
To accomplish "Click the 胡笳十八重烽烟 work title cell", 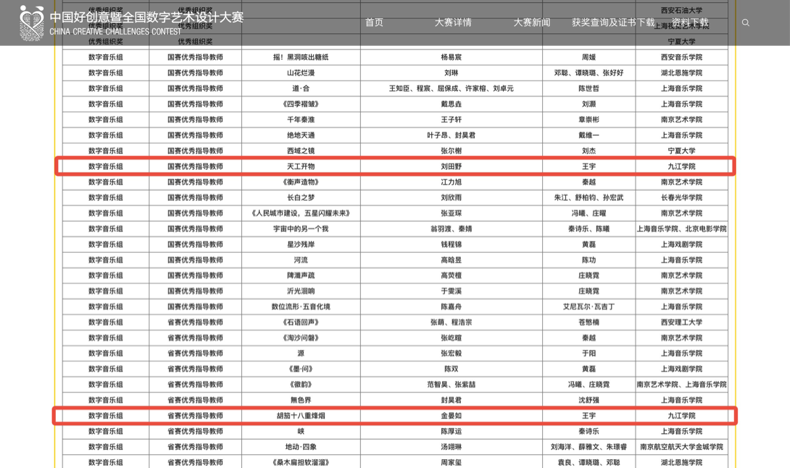I will [300, 416].
